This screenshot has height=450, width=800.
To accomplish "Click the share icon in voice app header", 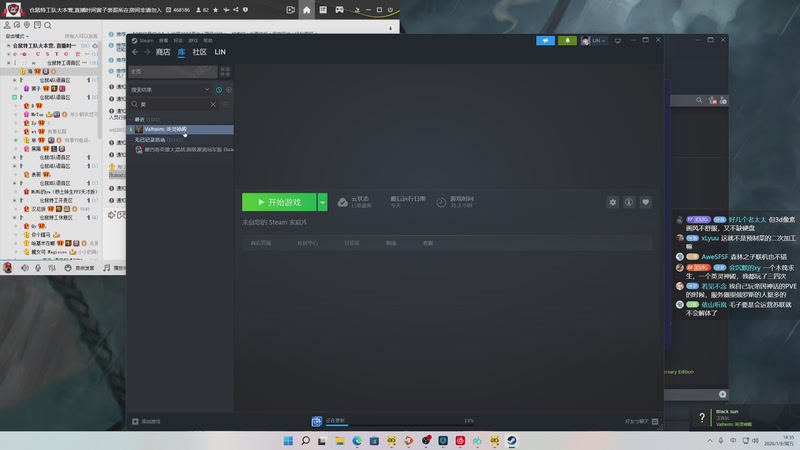I will click(x=236, y=10).
